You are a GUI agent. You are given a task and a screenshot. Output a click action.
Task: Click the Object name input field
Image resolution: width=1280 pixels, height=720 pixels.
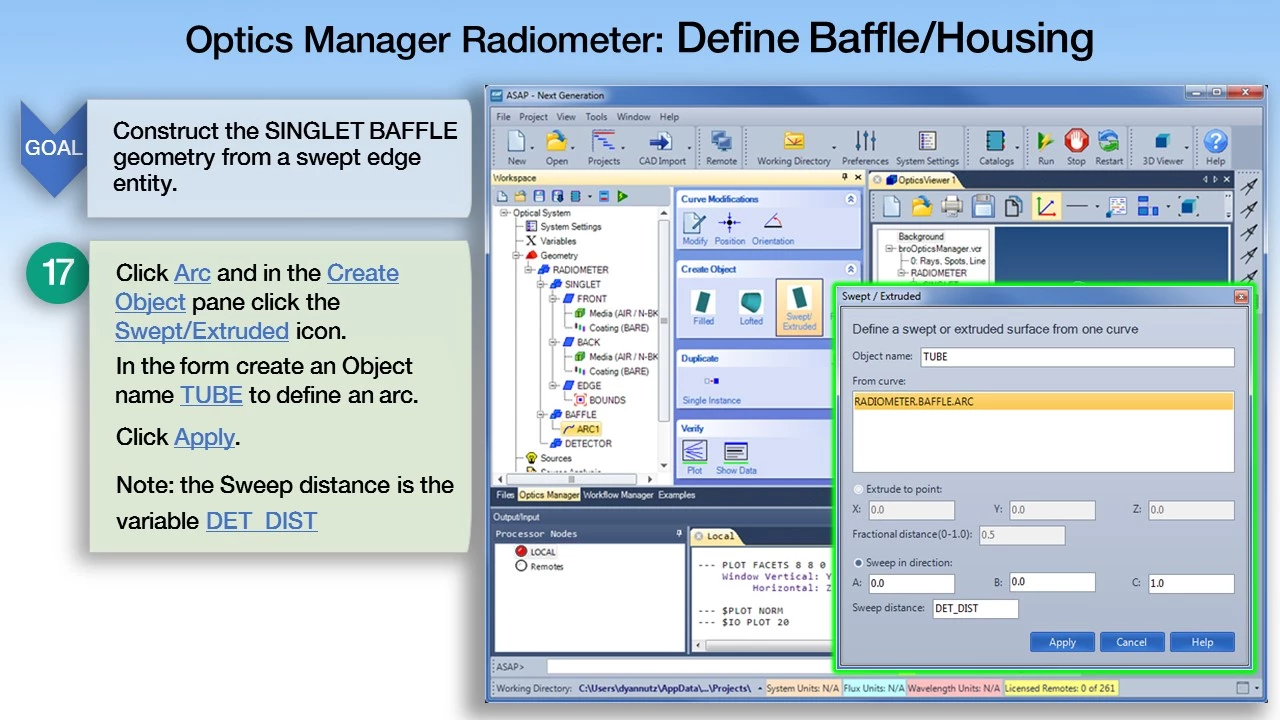(1075, 357)
